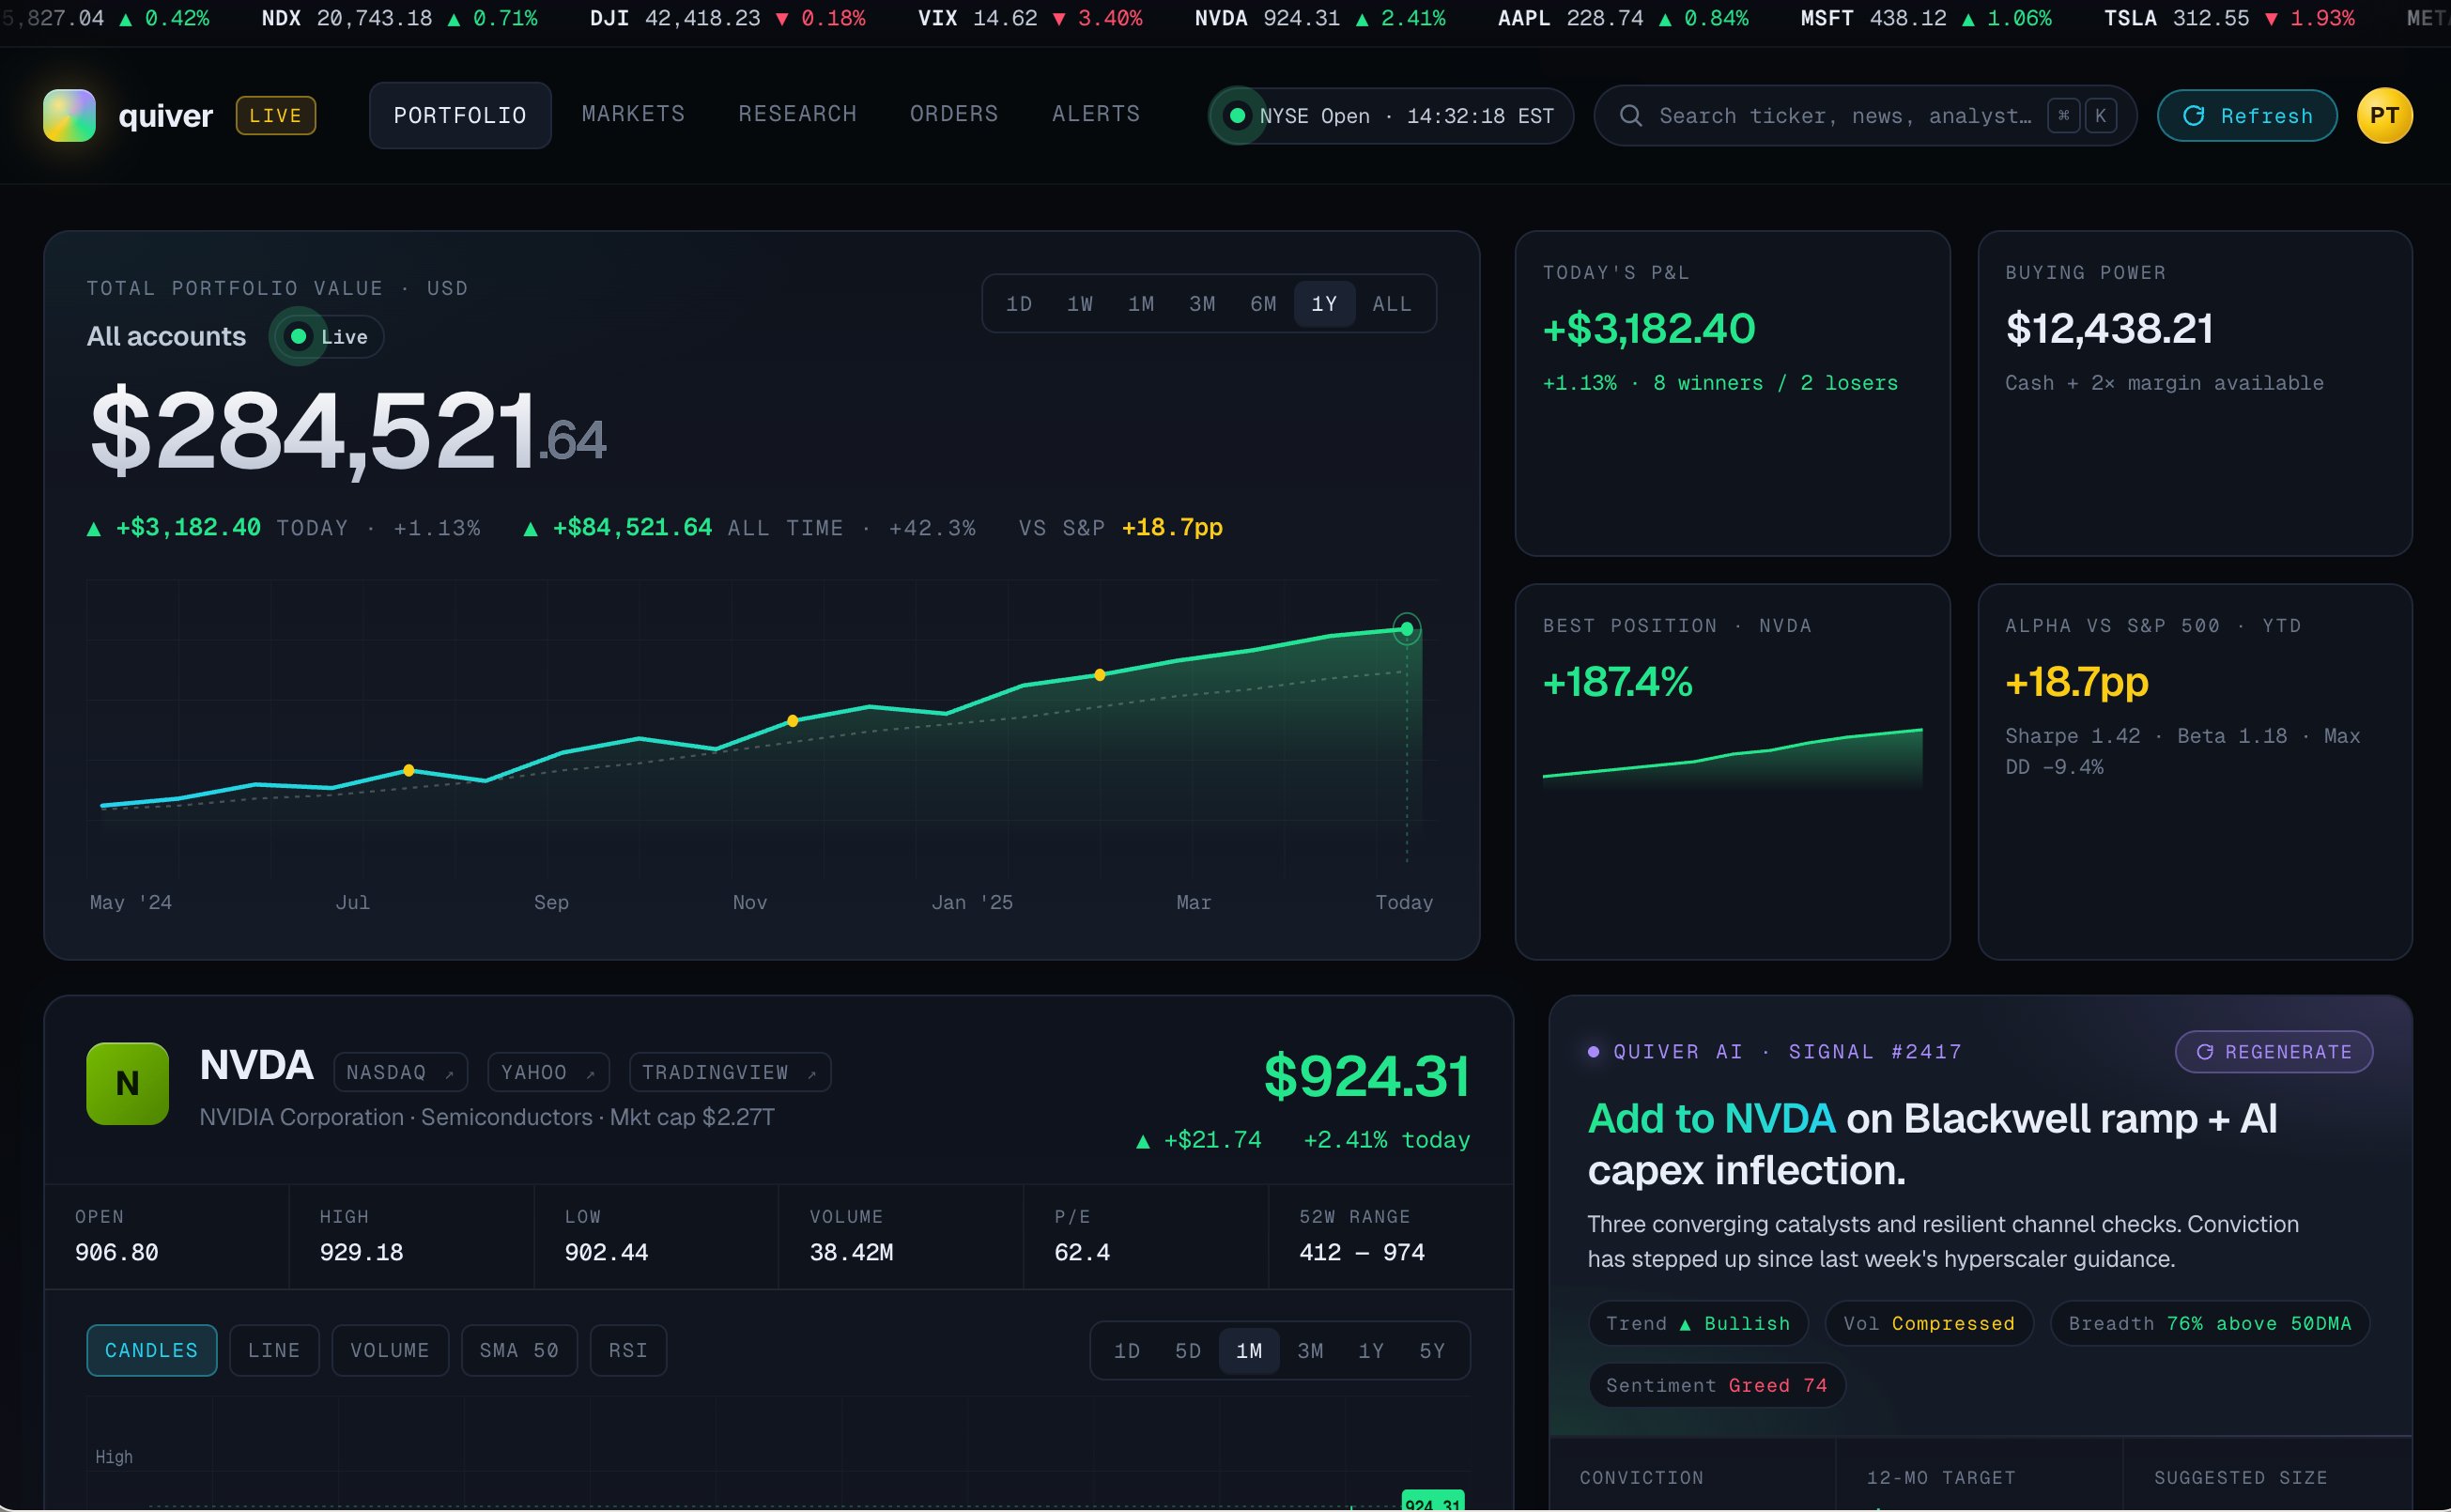Switch to the MARKETS tab
Screen dimensions: 2451x1512
click(x=634, y=114)
